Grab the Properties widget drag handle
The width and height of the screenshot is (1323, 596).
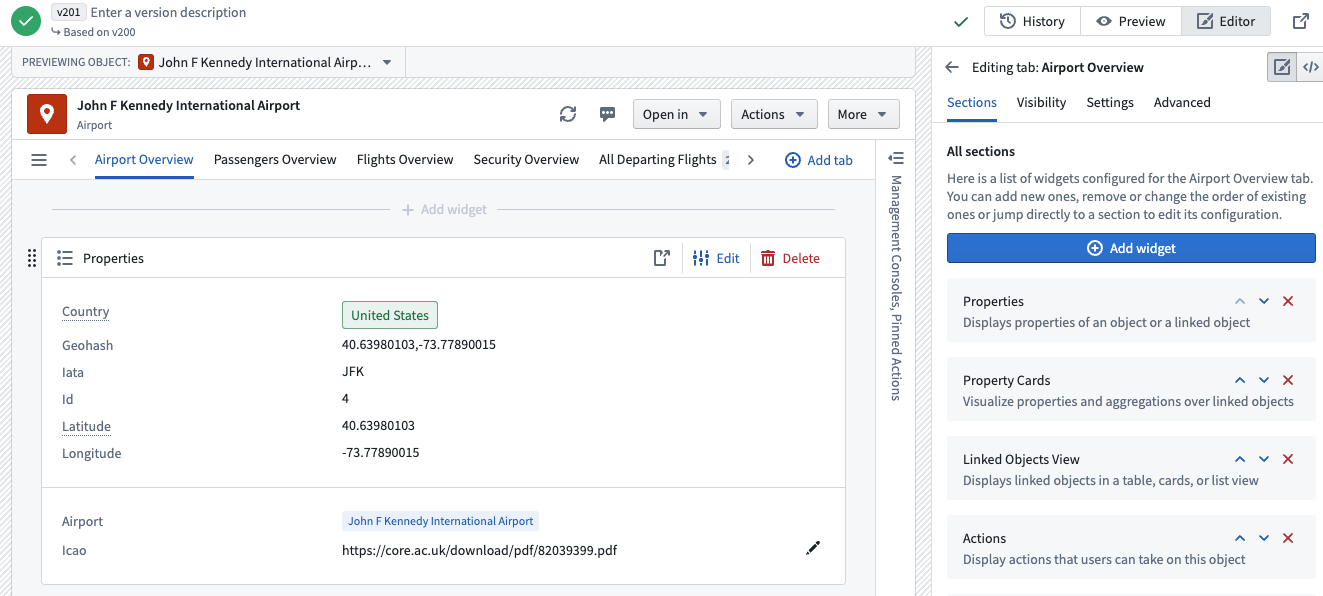click(x=31, y=258)
